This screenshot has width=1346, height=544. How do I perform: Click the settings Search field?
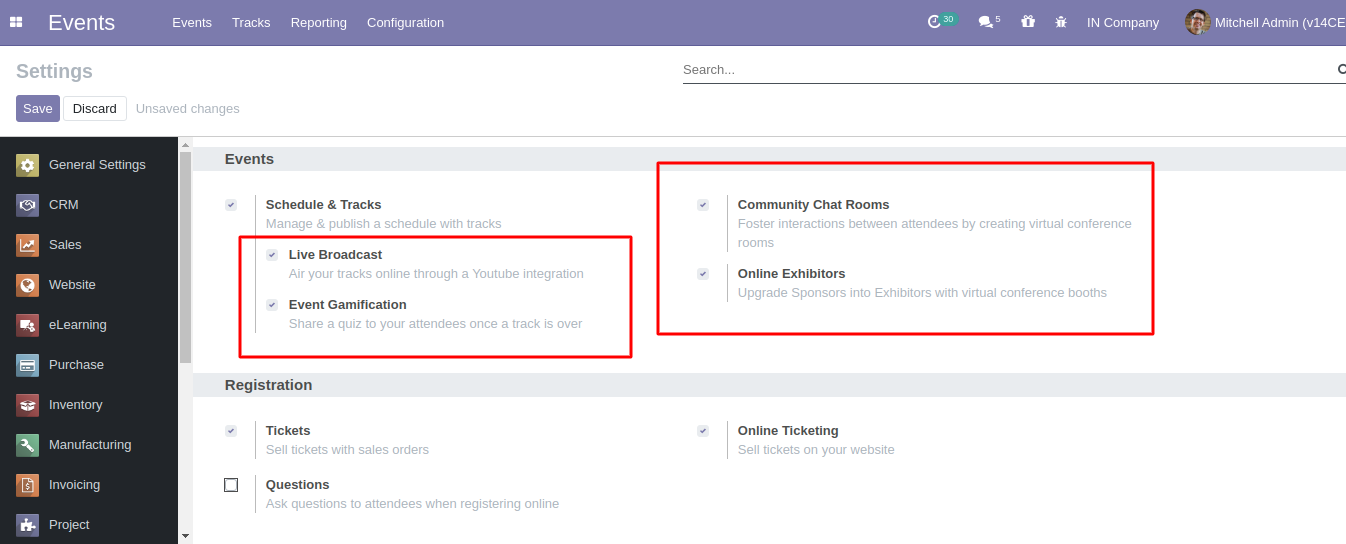tap(1007, 70)
